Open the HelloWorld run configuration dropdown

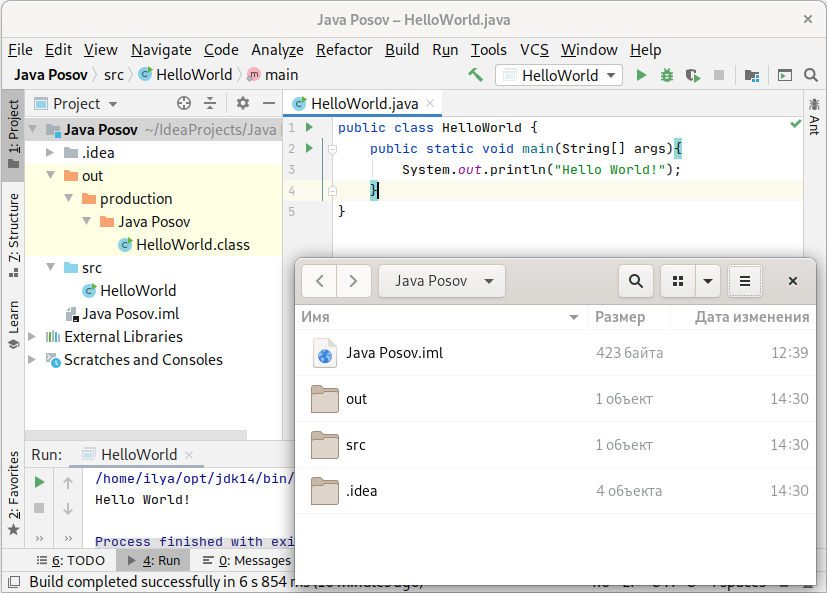click(559, 75)
